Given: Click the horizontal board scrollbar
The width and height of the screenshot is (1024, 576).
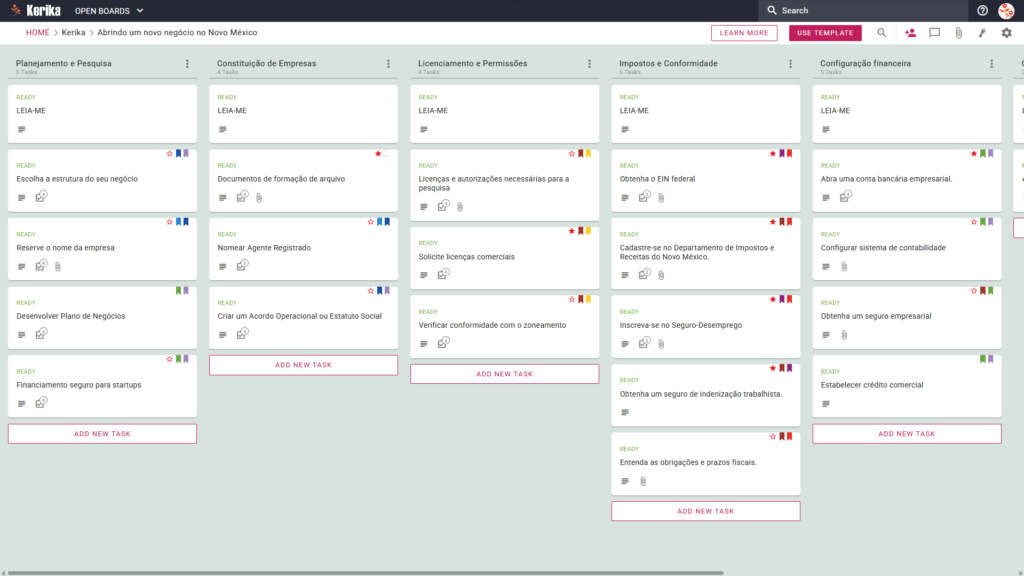Looking at the screenshot, I should click(x=366, y=573).
